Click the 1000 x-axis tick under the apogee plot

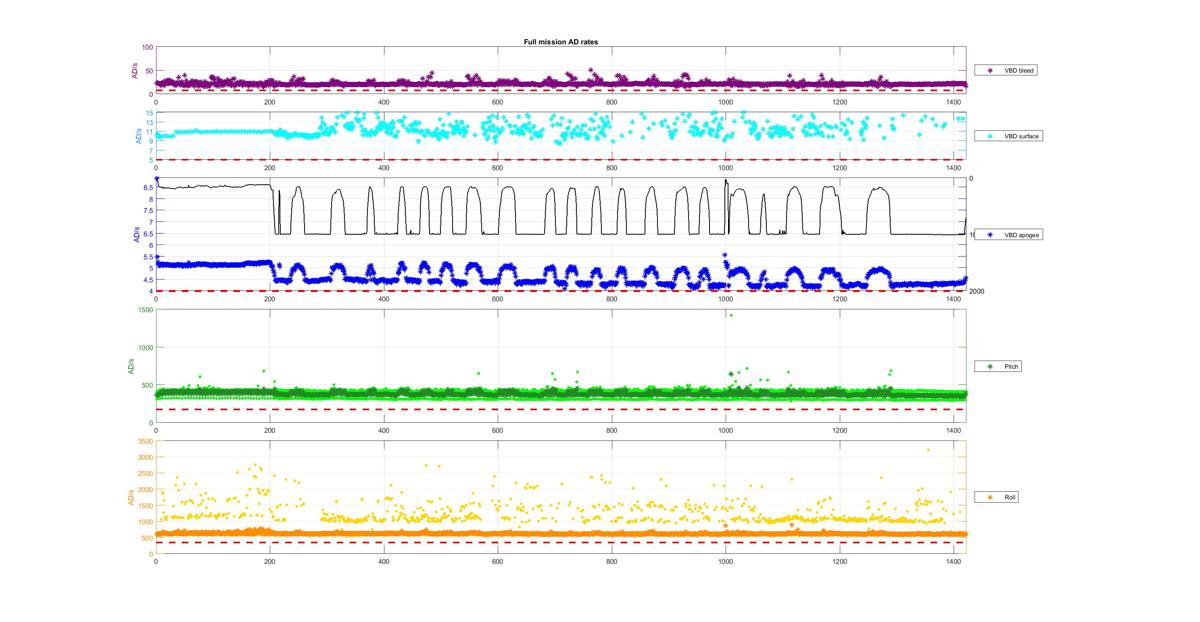pos(726,298)
